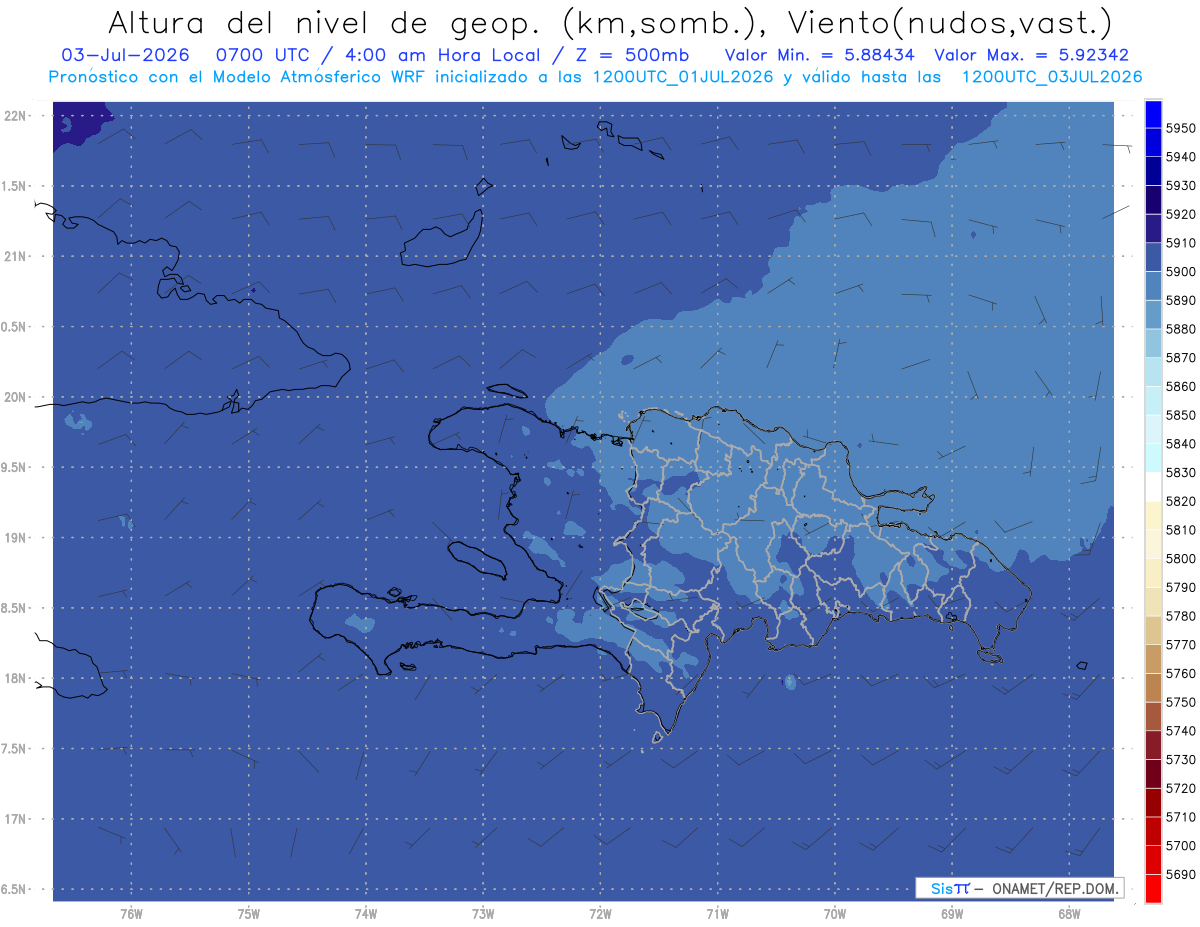This screenshot has height=927, width=1200.
Task: Click the '0.5N' latitude label
Action: click(14, 327)
